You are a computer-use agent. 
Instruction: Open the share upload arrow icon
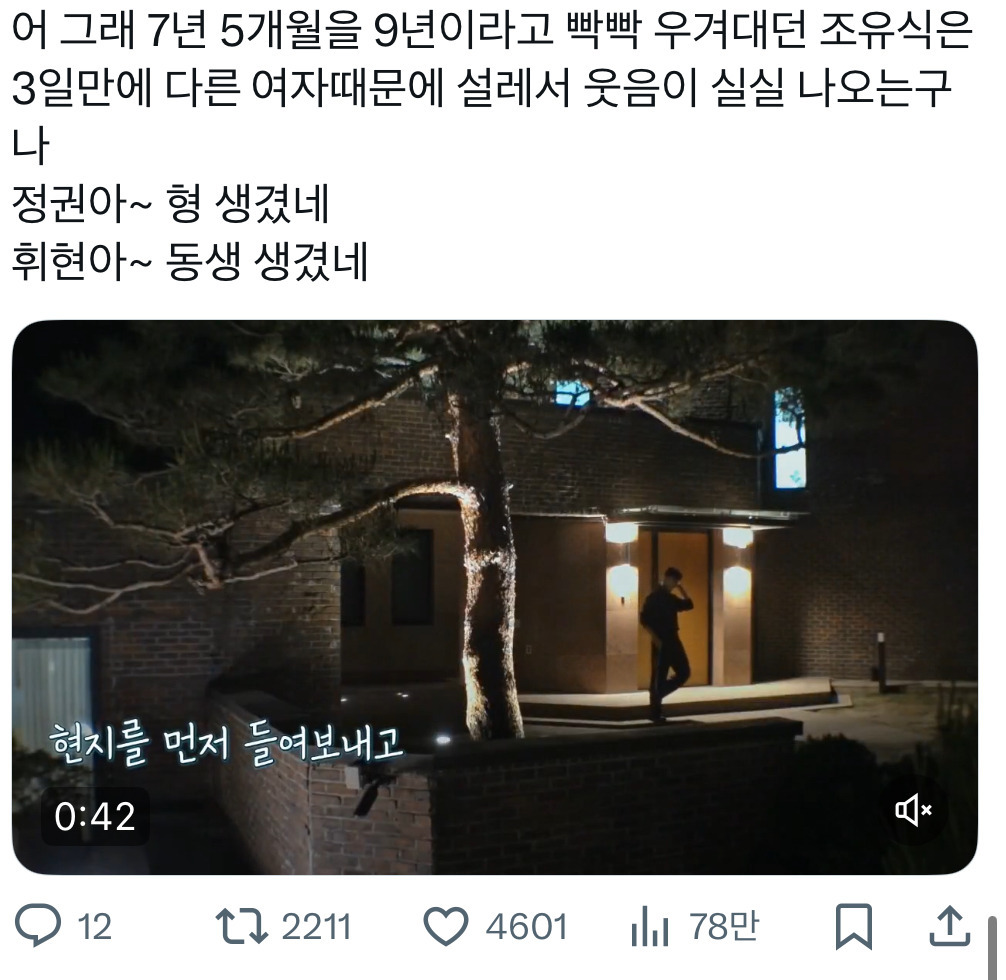click(x=950, y=925)
